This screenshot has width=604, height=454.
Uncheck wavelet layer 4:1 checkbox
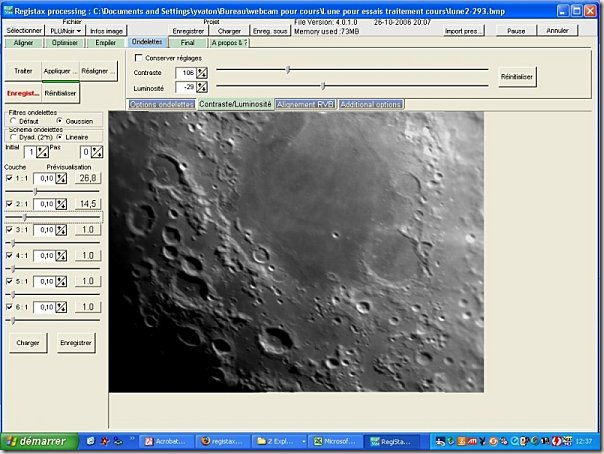click(9, 255)
